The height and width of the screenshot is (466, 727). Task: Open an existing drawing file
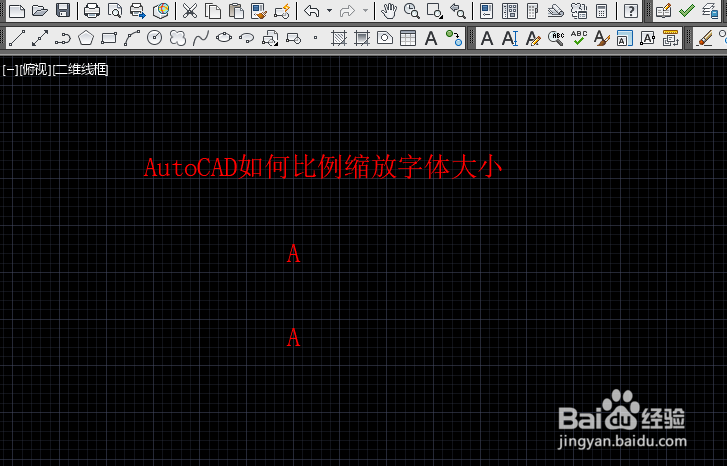coord(40,10)
